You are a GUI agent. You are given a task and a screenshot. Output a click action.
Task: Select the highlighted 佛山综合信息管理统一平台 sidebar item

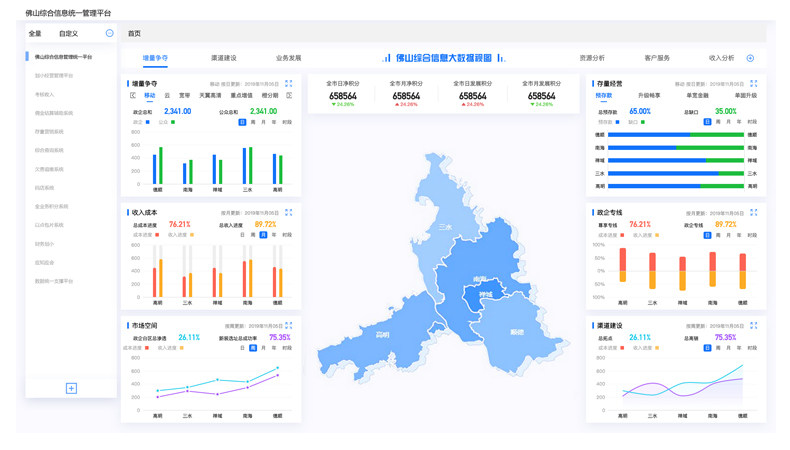[x=63, y=57]
